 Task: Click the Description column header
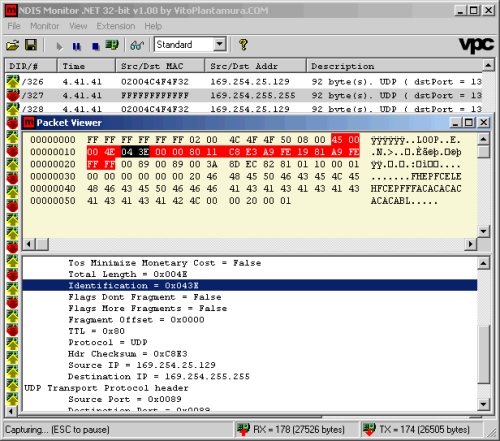point(394,66)
